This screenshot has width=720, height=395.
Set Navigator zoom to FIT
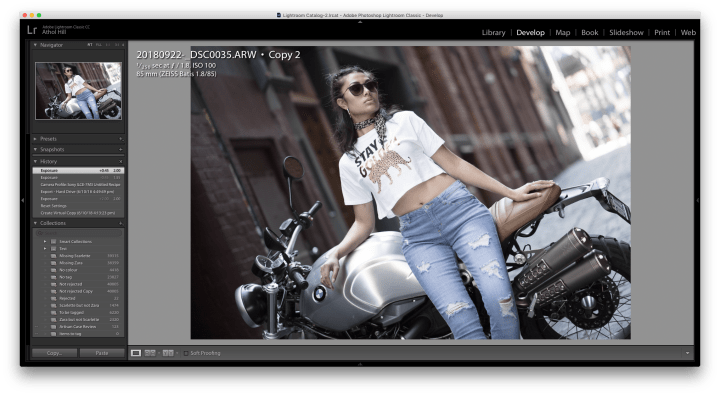point(90,45)
